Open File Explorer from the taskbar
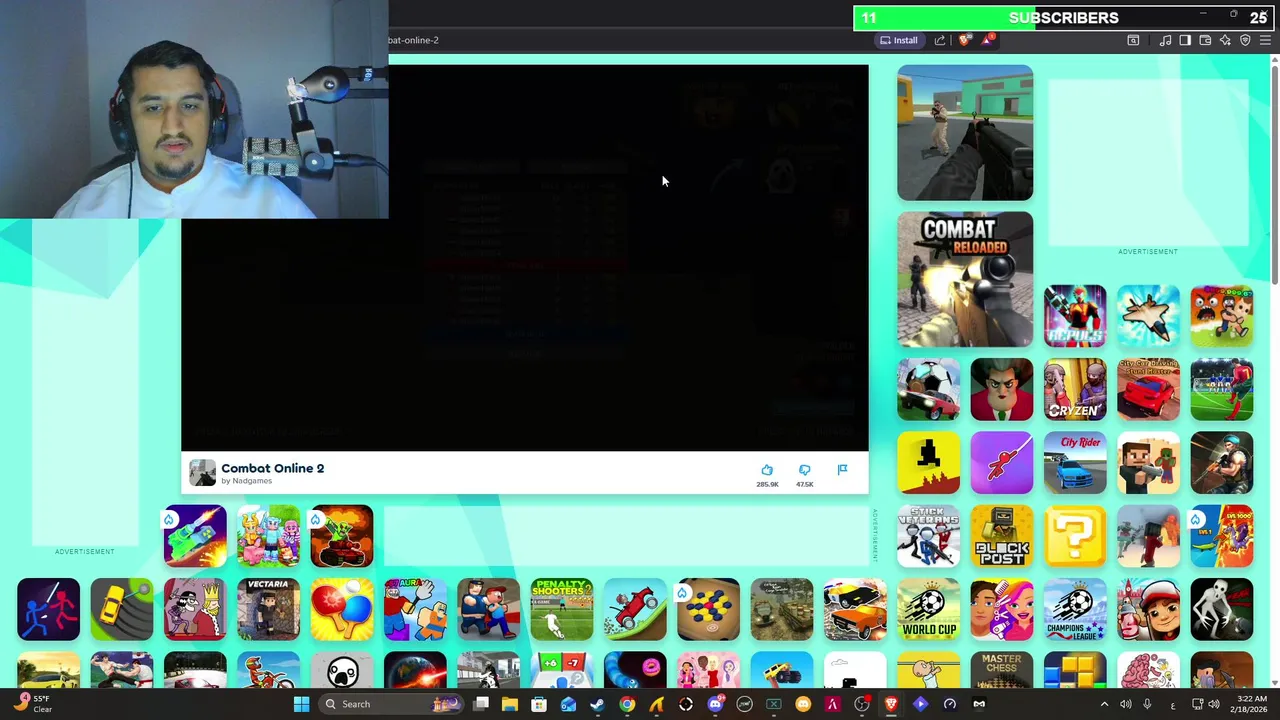 click(510, 704)
